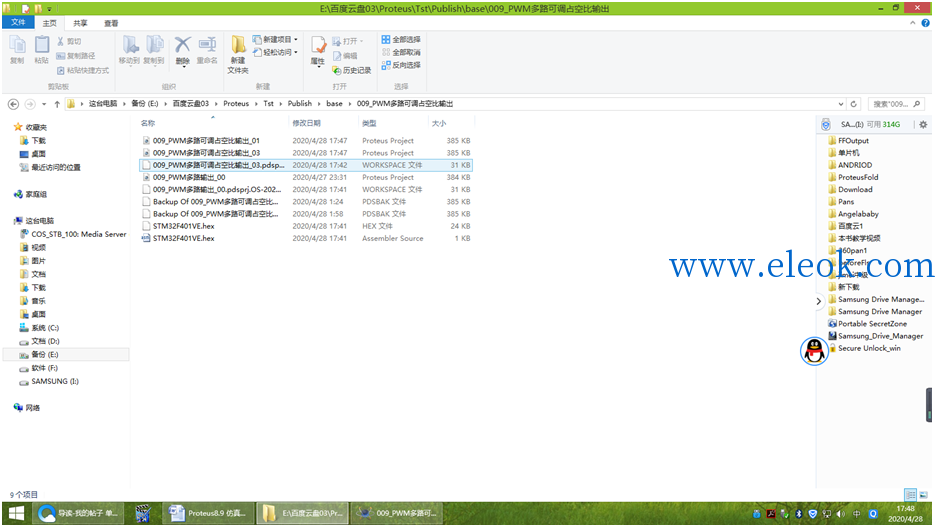Click the Up one level arrow
The width and height of the screenshot is (935, 527).
pyautogui.click(x=57, y=104)
